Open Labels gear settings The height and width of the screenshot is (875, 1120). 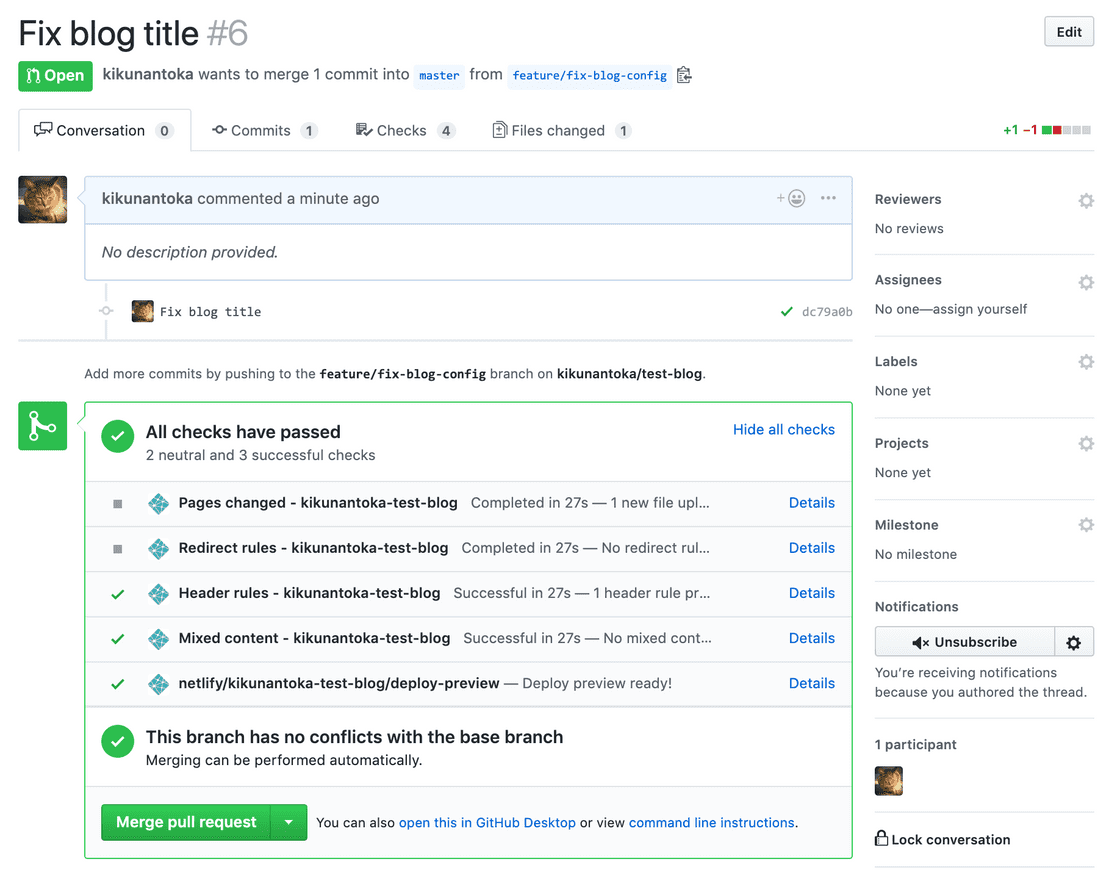click(1085, 362)
